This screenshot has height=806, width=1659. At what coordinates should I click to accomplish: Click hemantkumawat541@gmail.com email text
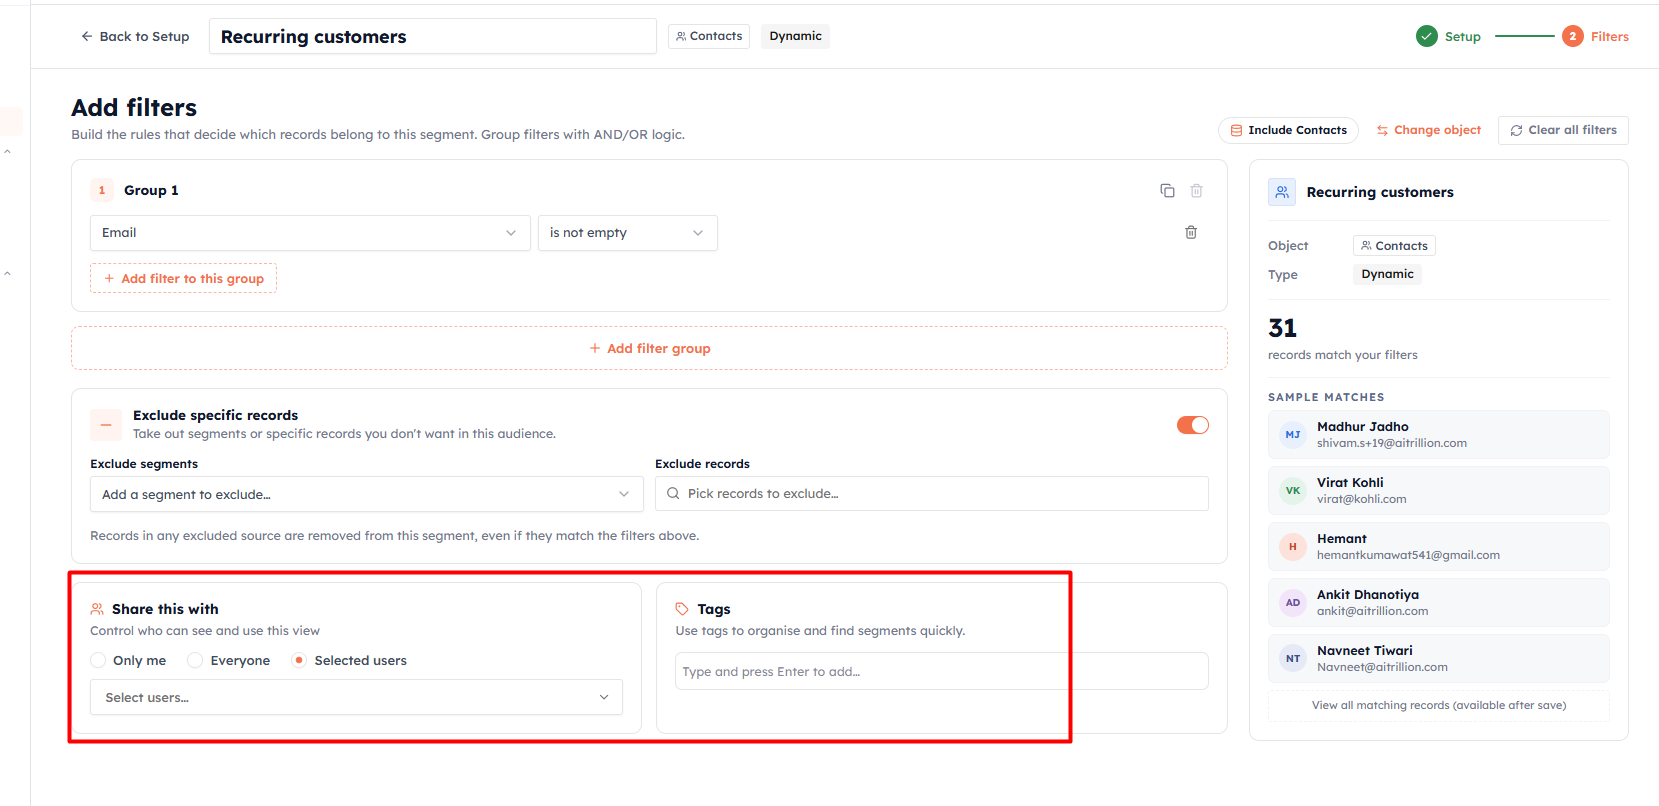click(1408, 555)
